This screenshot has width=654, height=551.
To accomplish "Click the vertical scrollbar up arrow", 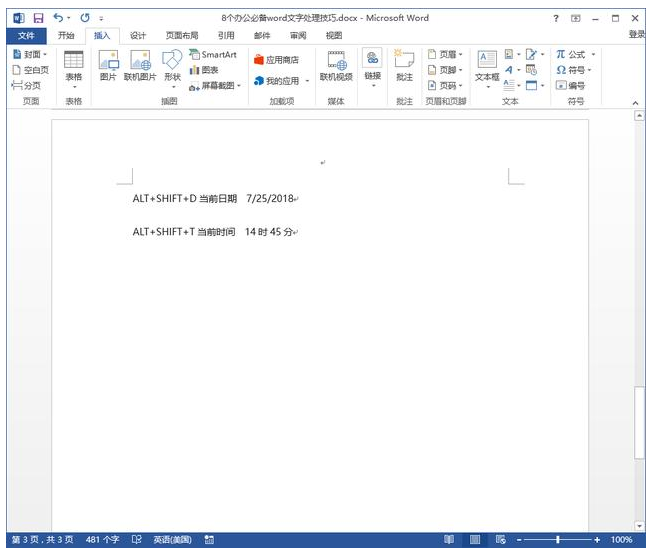I will tap(639, 116).
